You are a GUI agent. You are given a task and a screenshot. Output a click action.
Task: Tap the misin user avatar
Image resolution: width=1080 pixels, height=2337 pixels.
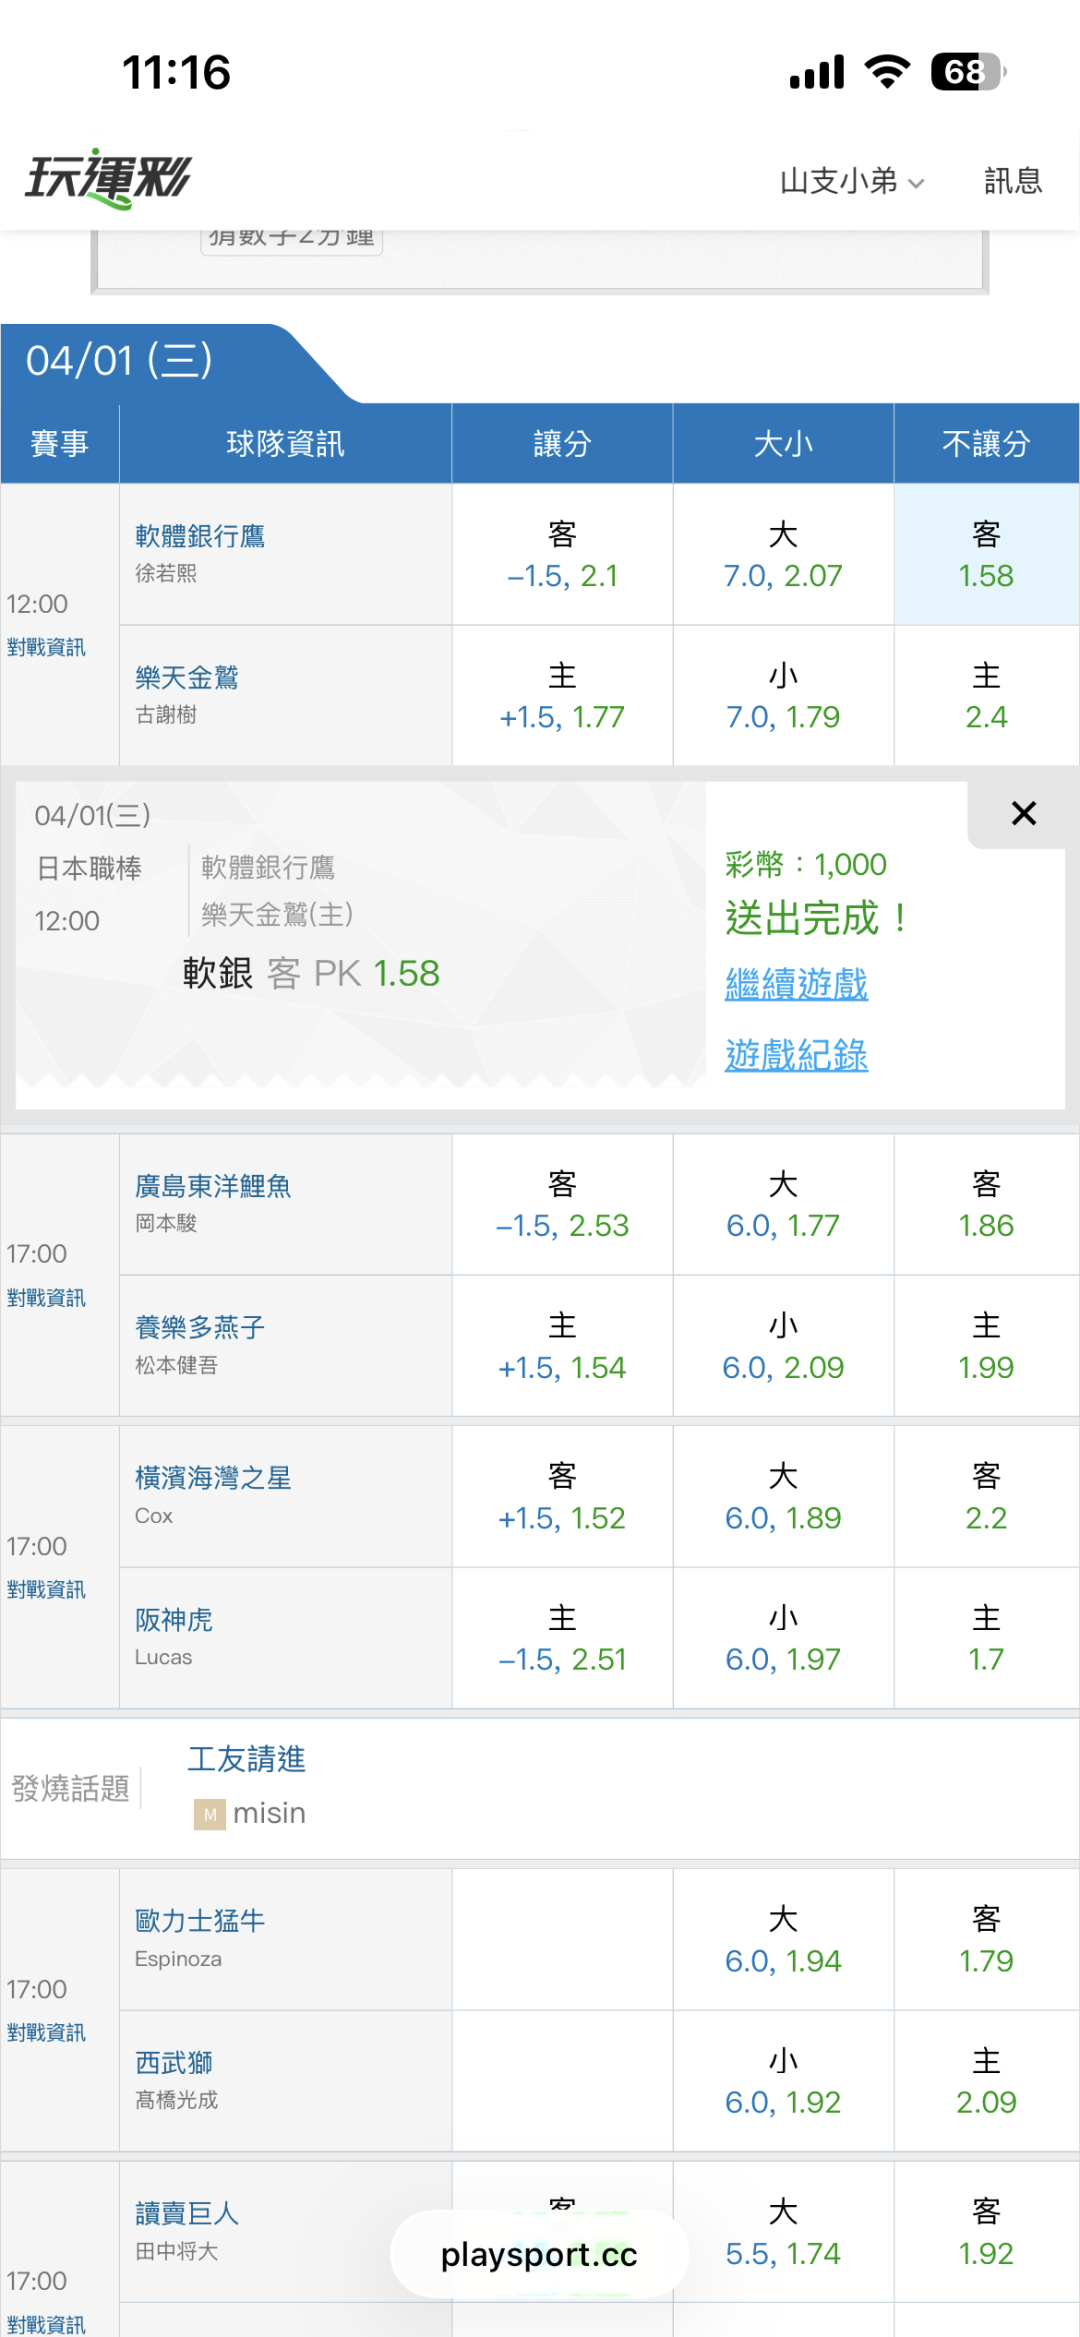pyautogui.click(x=209, y=1814)
